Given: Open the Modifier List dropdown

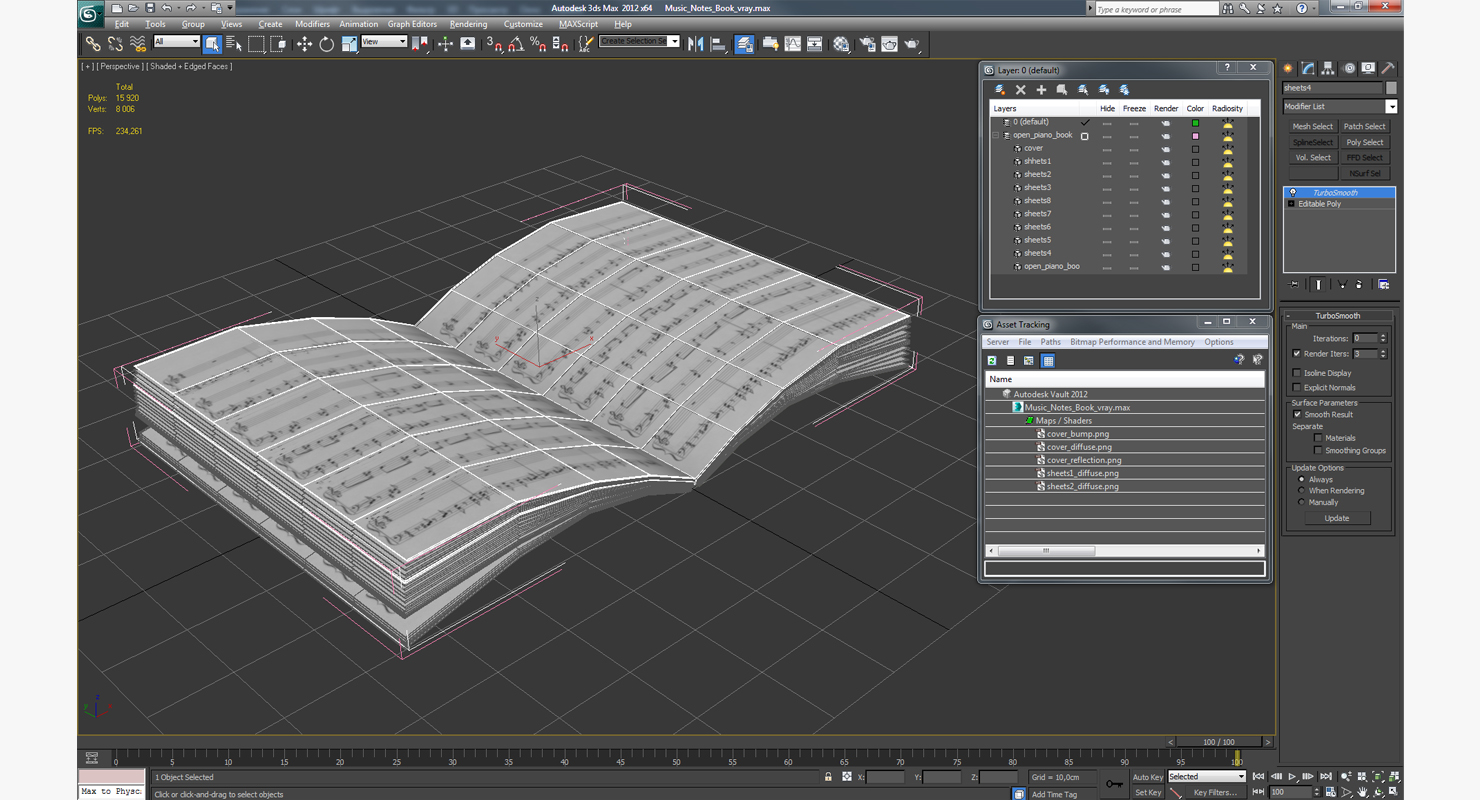Looking at the screenshot, I should [1391, 106].
